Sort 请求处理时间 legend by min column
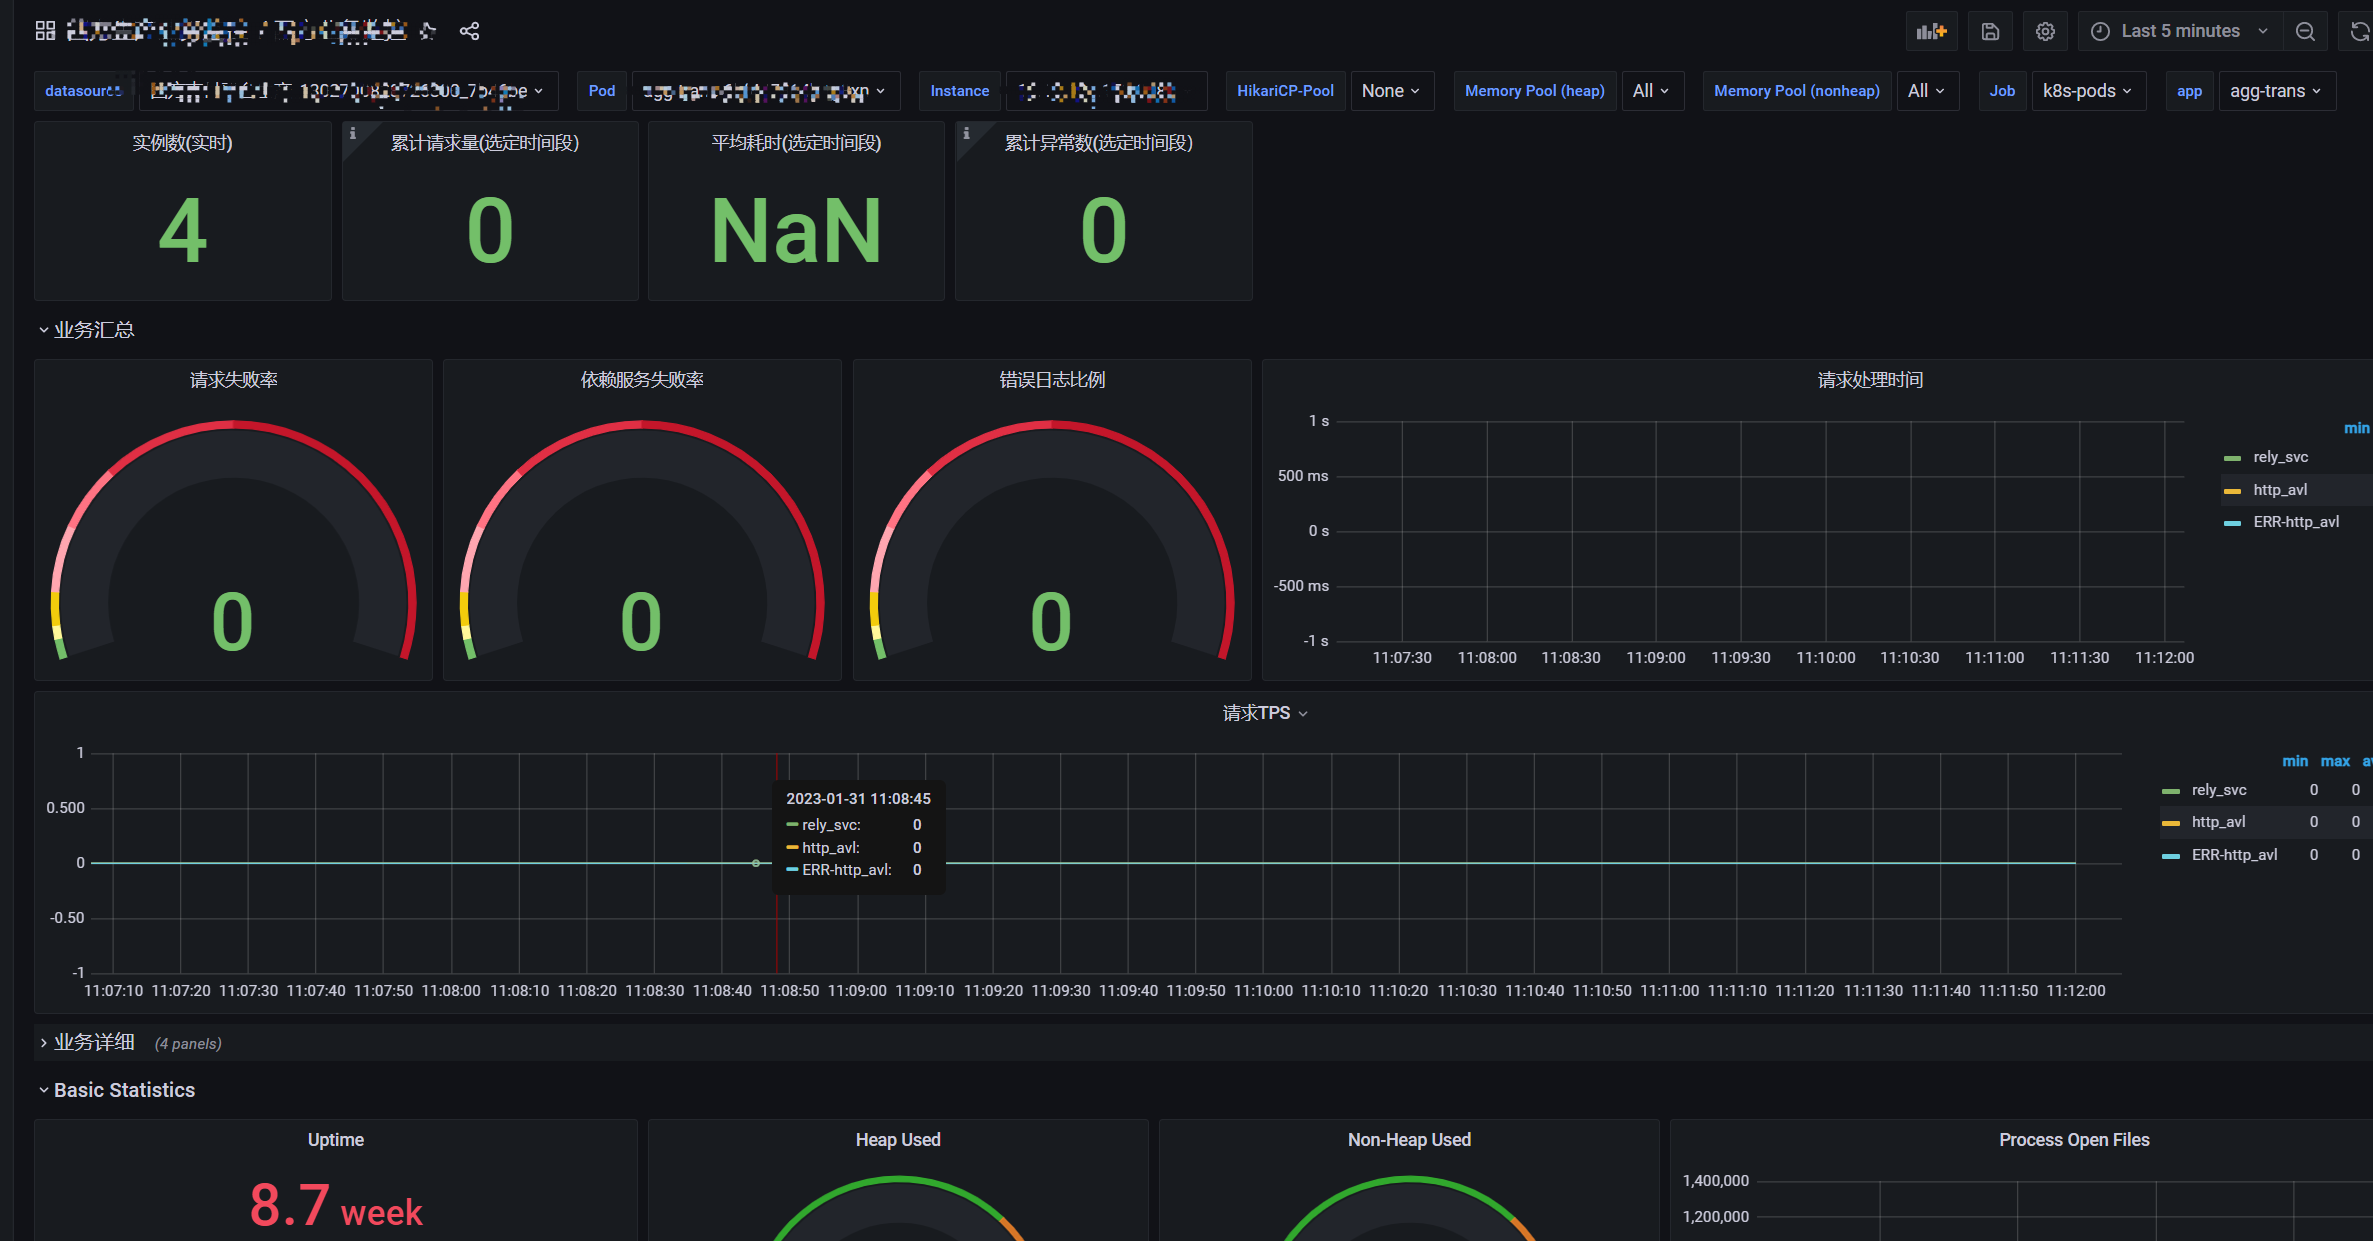This screenshot has height=1241, width=2373. (2357, 428)
